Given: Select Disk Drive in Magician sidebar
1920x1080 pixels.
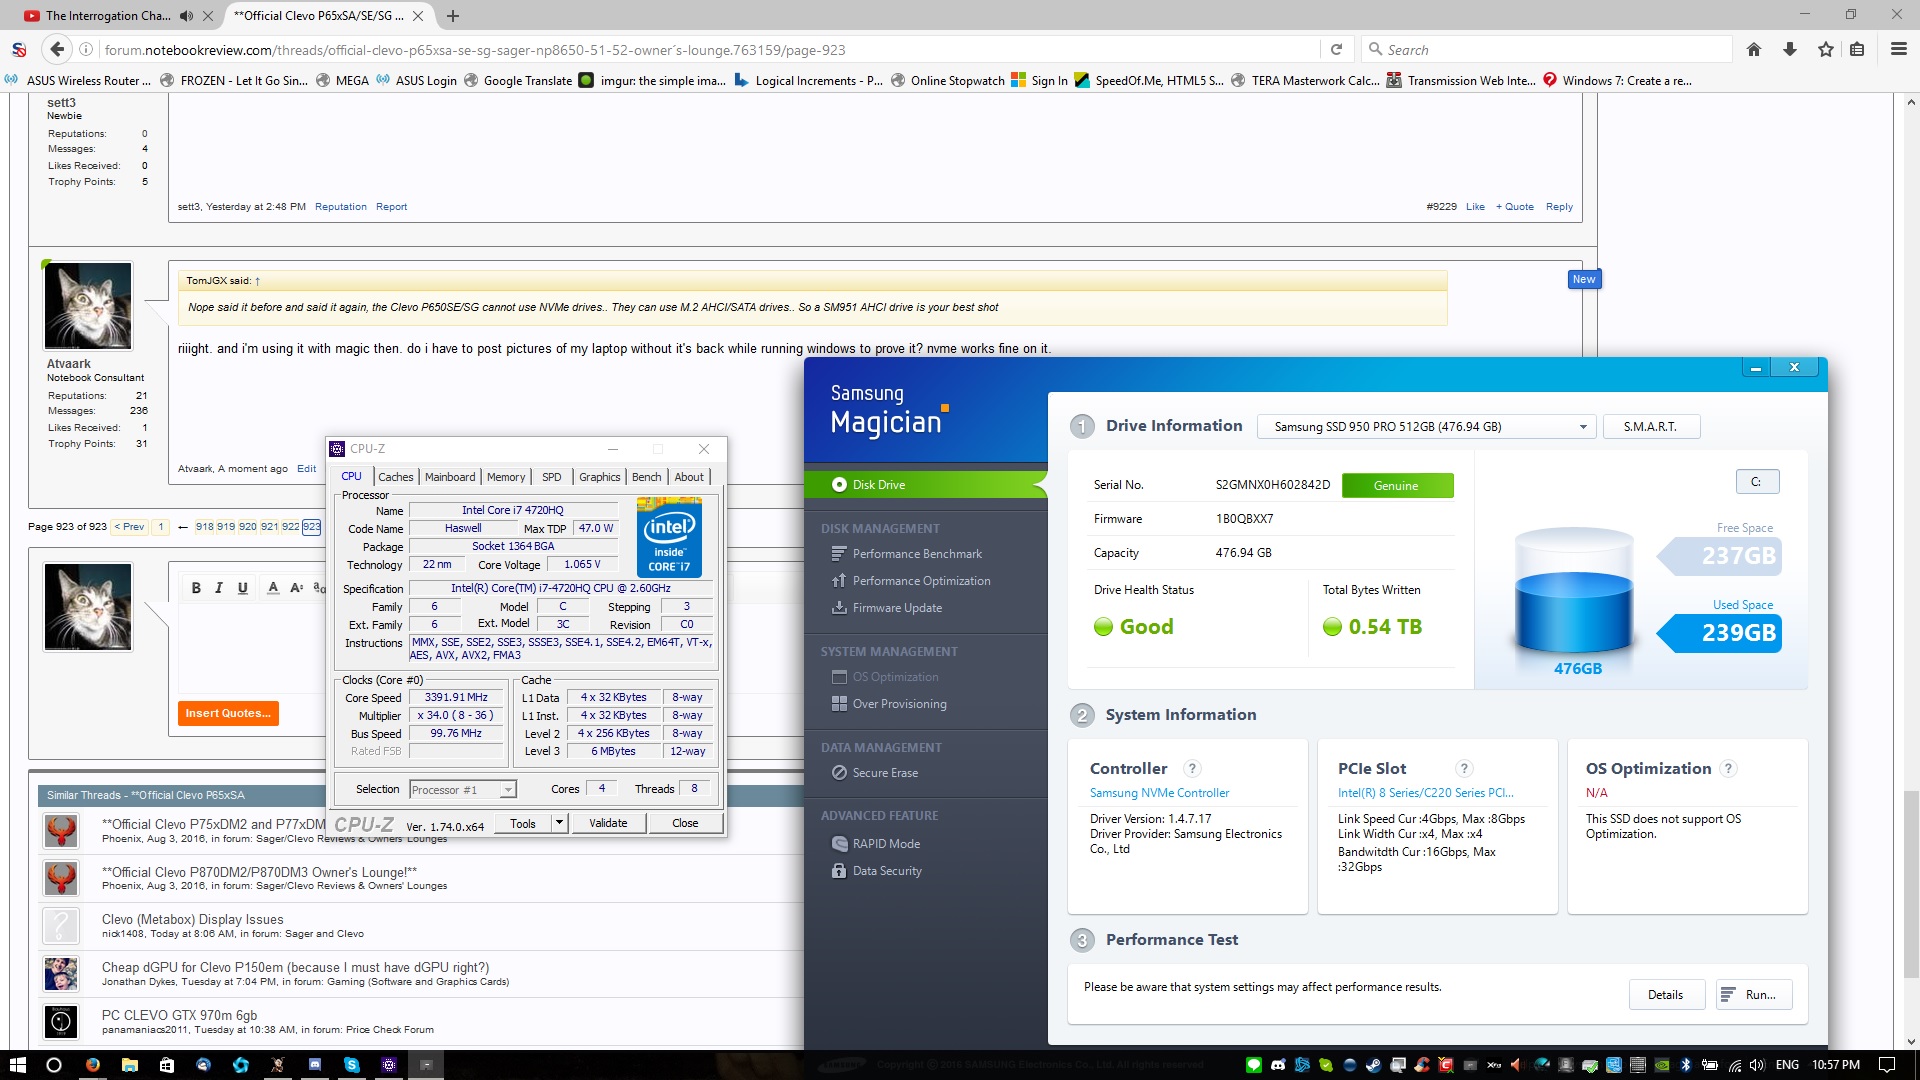Looking at the screenshot, I should pos(924,485).
